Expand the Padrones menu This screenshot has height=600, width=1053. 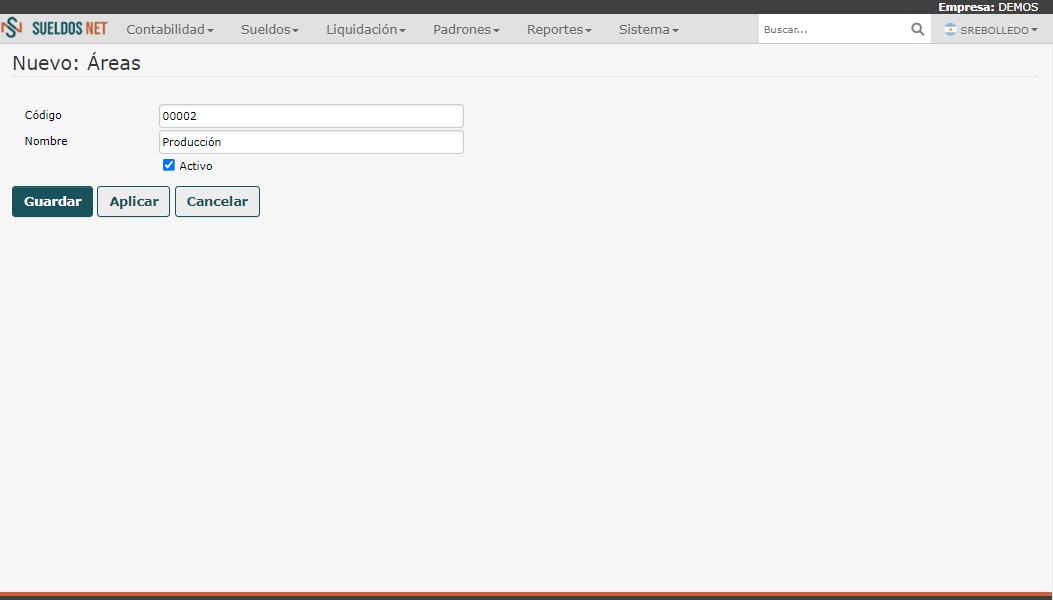[x=466, y=30]
